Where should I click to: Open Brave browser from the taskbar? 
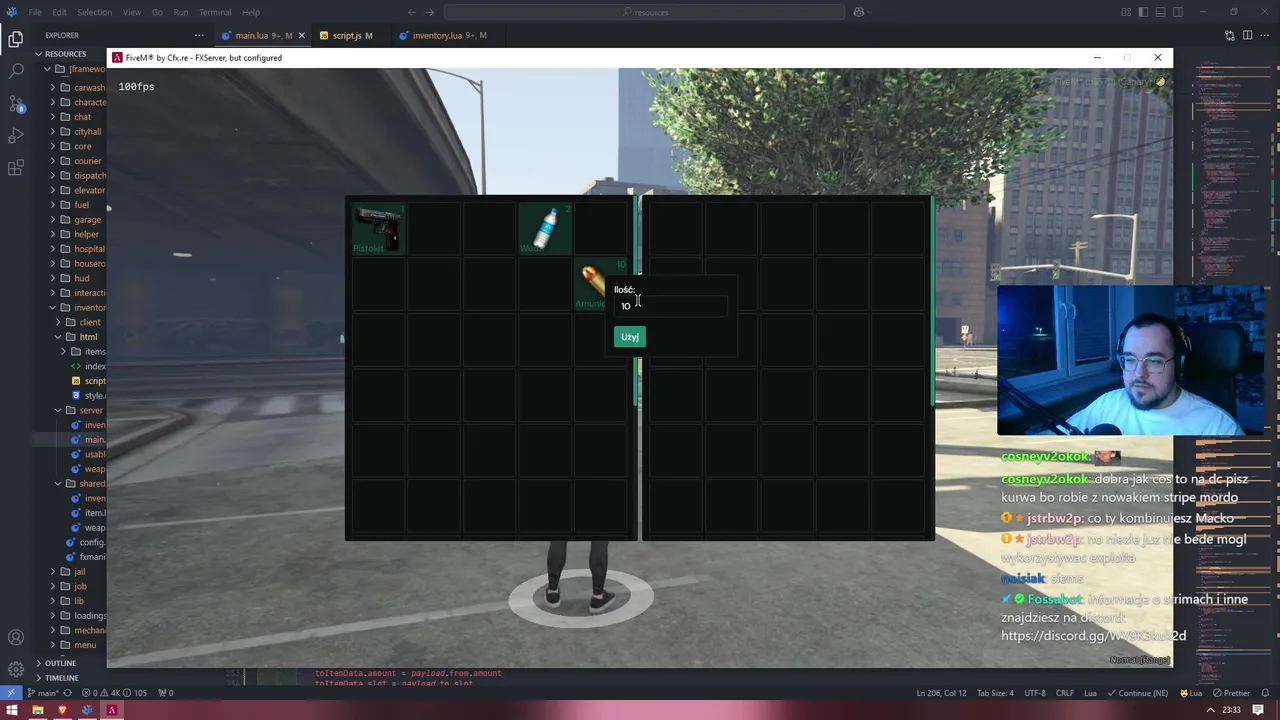(x=62, y=711)
